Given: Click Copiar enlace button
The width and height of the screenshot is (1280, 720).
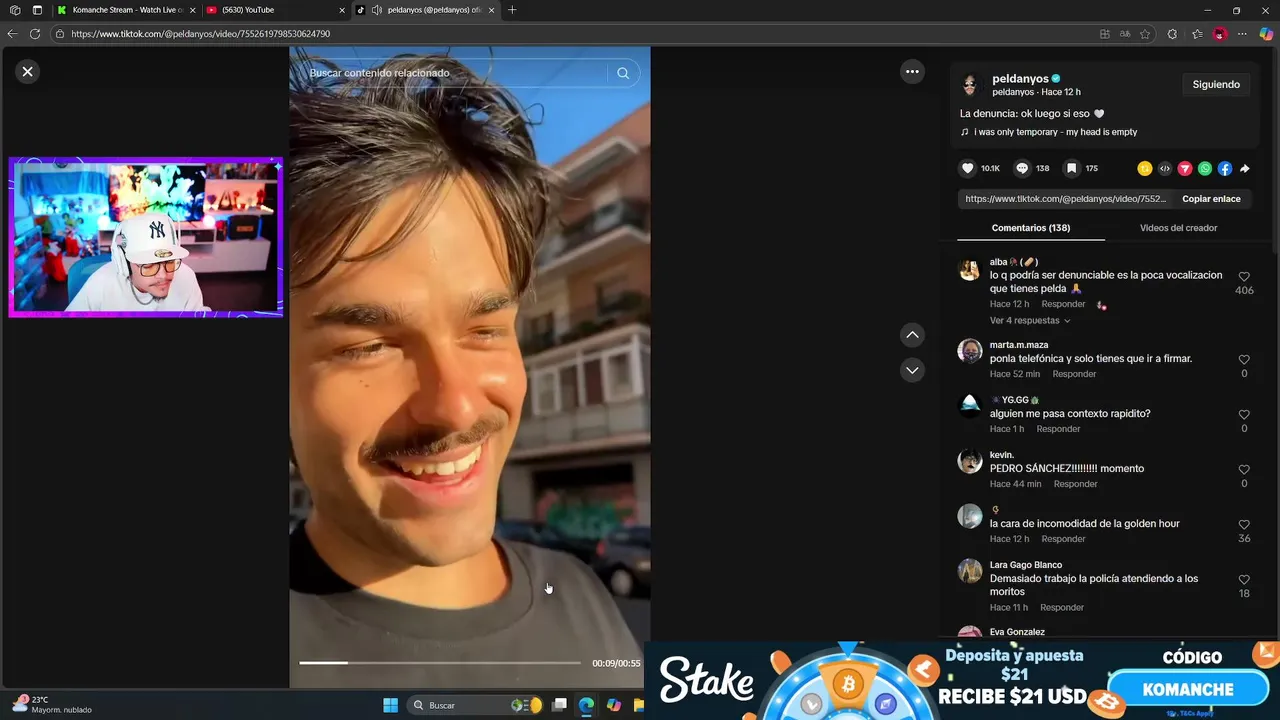Looking at the screenshot, I should click(x=1211, y=199).
